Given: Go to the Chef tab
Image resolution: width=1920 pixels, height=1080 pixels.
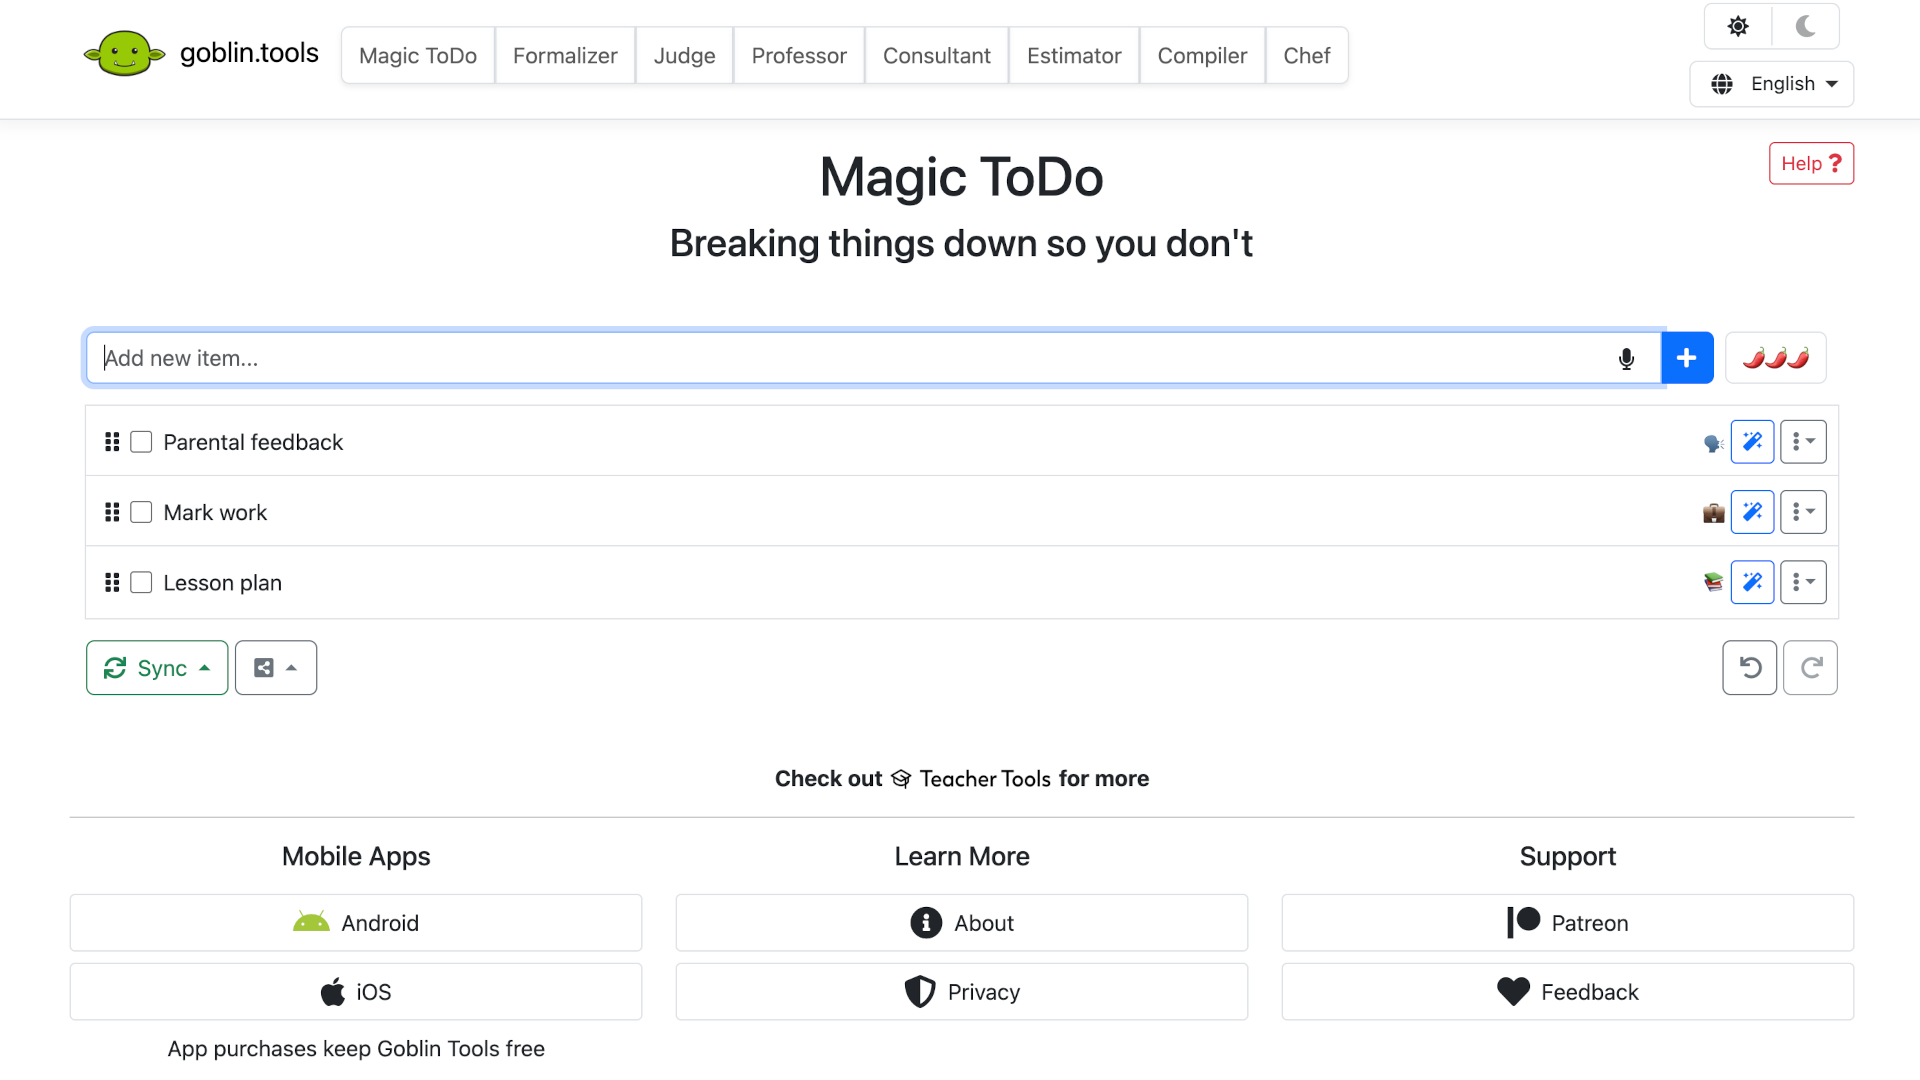Looking at the screenshot, I should click(1306, 56).
